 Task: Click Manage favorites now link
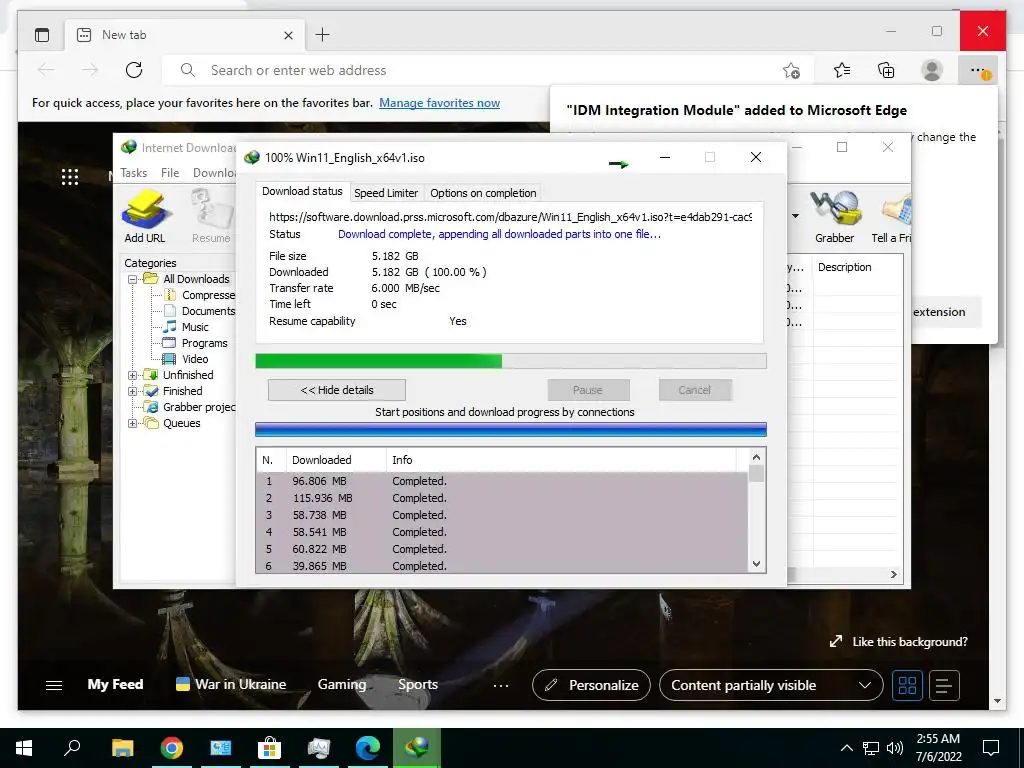click(440, 103)
